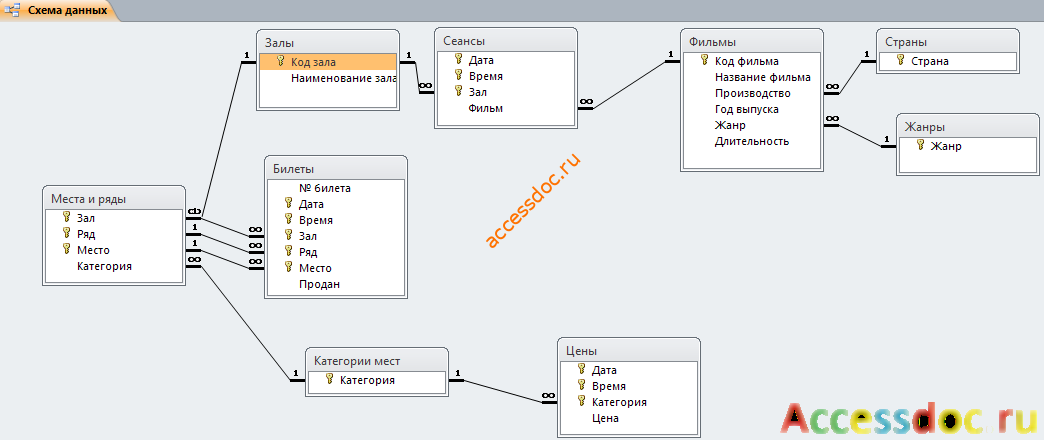Switch to the Схема данных tab
1044x440 pixels.
[59, 10]
